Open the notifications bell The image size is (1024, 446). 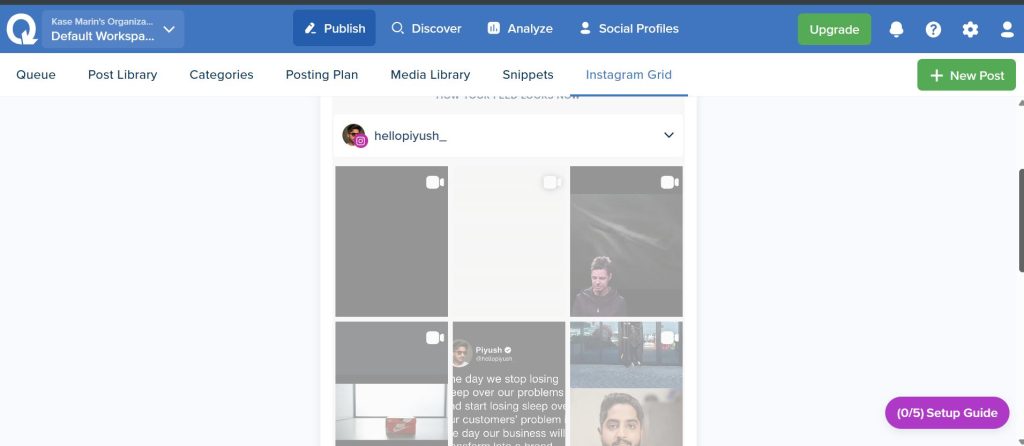pyautogui.click(x=897, y=29)
